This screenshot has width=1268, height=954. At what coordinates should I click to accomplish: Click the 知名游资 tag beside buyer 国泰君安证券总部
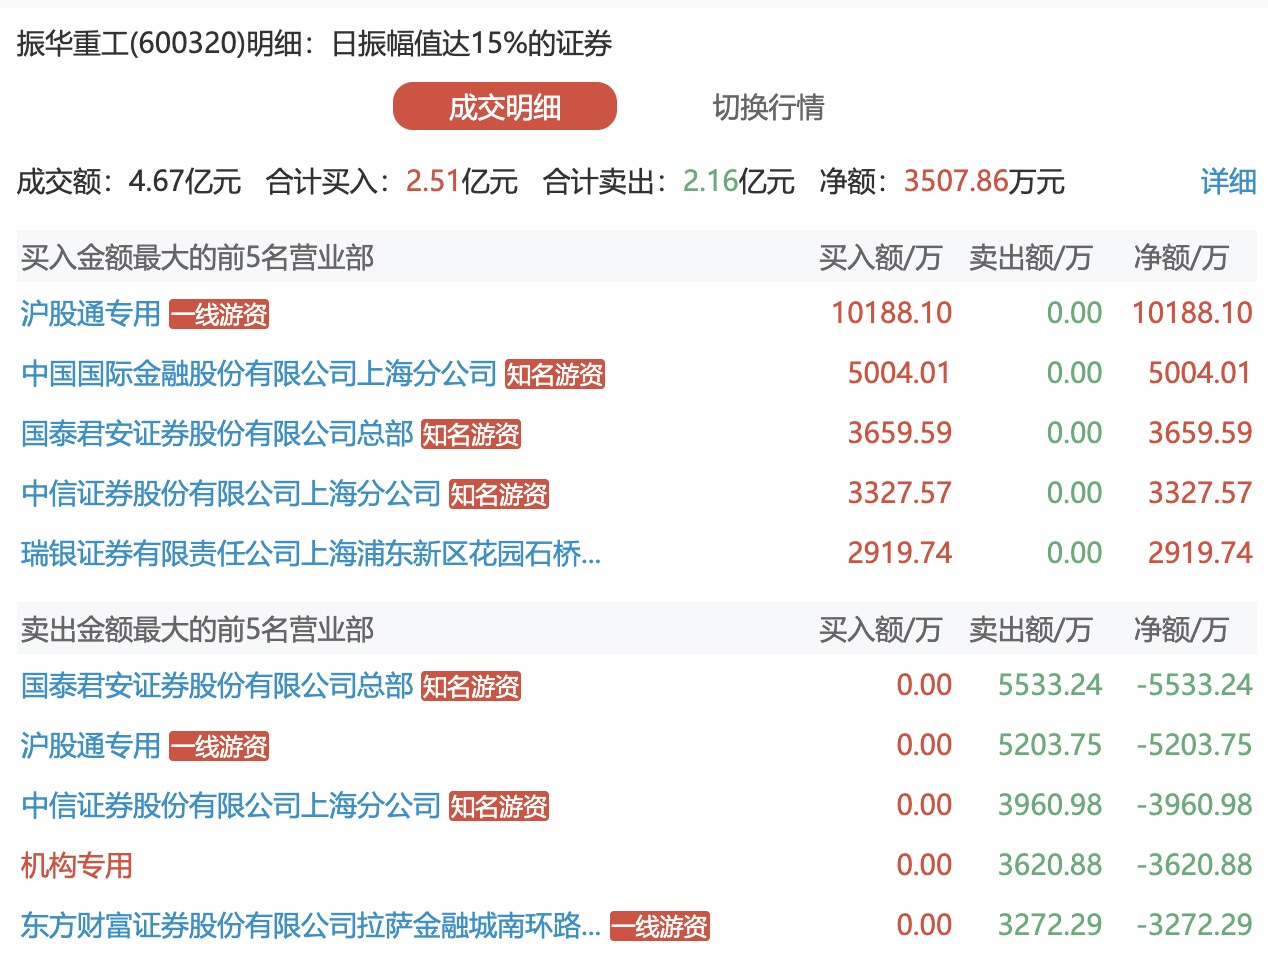click(x=471, y=435)
